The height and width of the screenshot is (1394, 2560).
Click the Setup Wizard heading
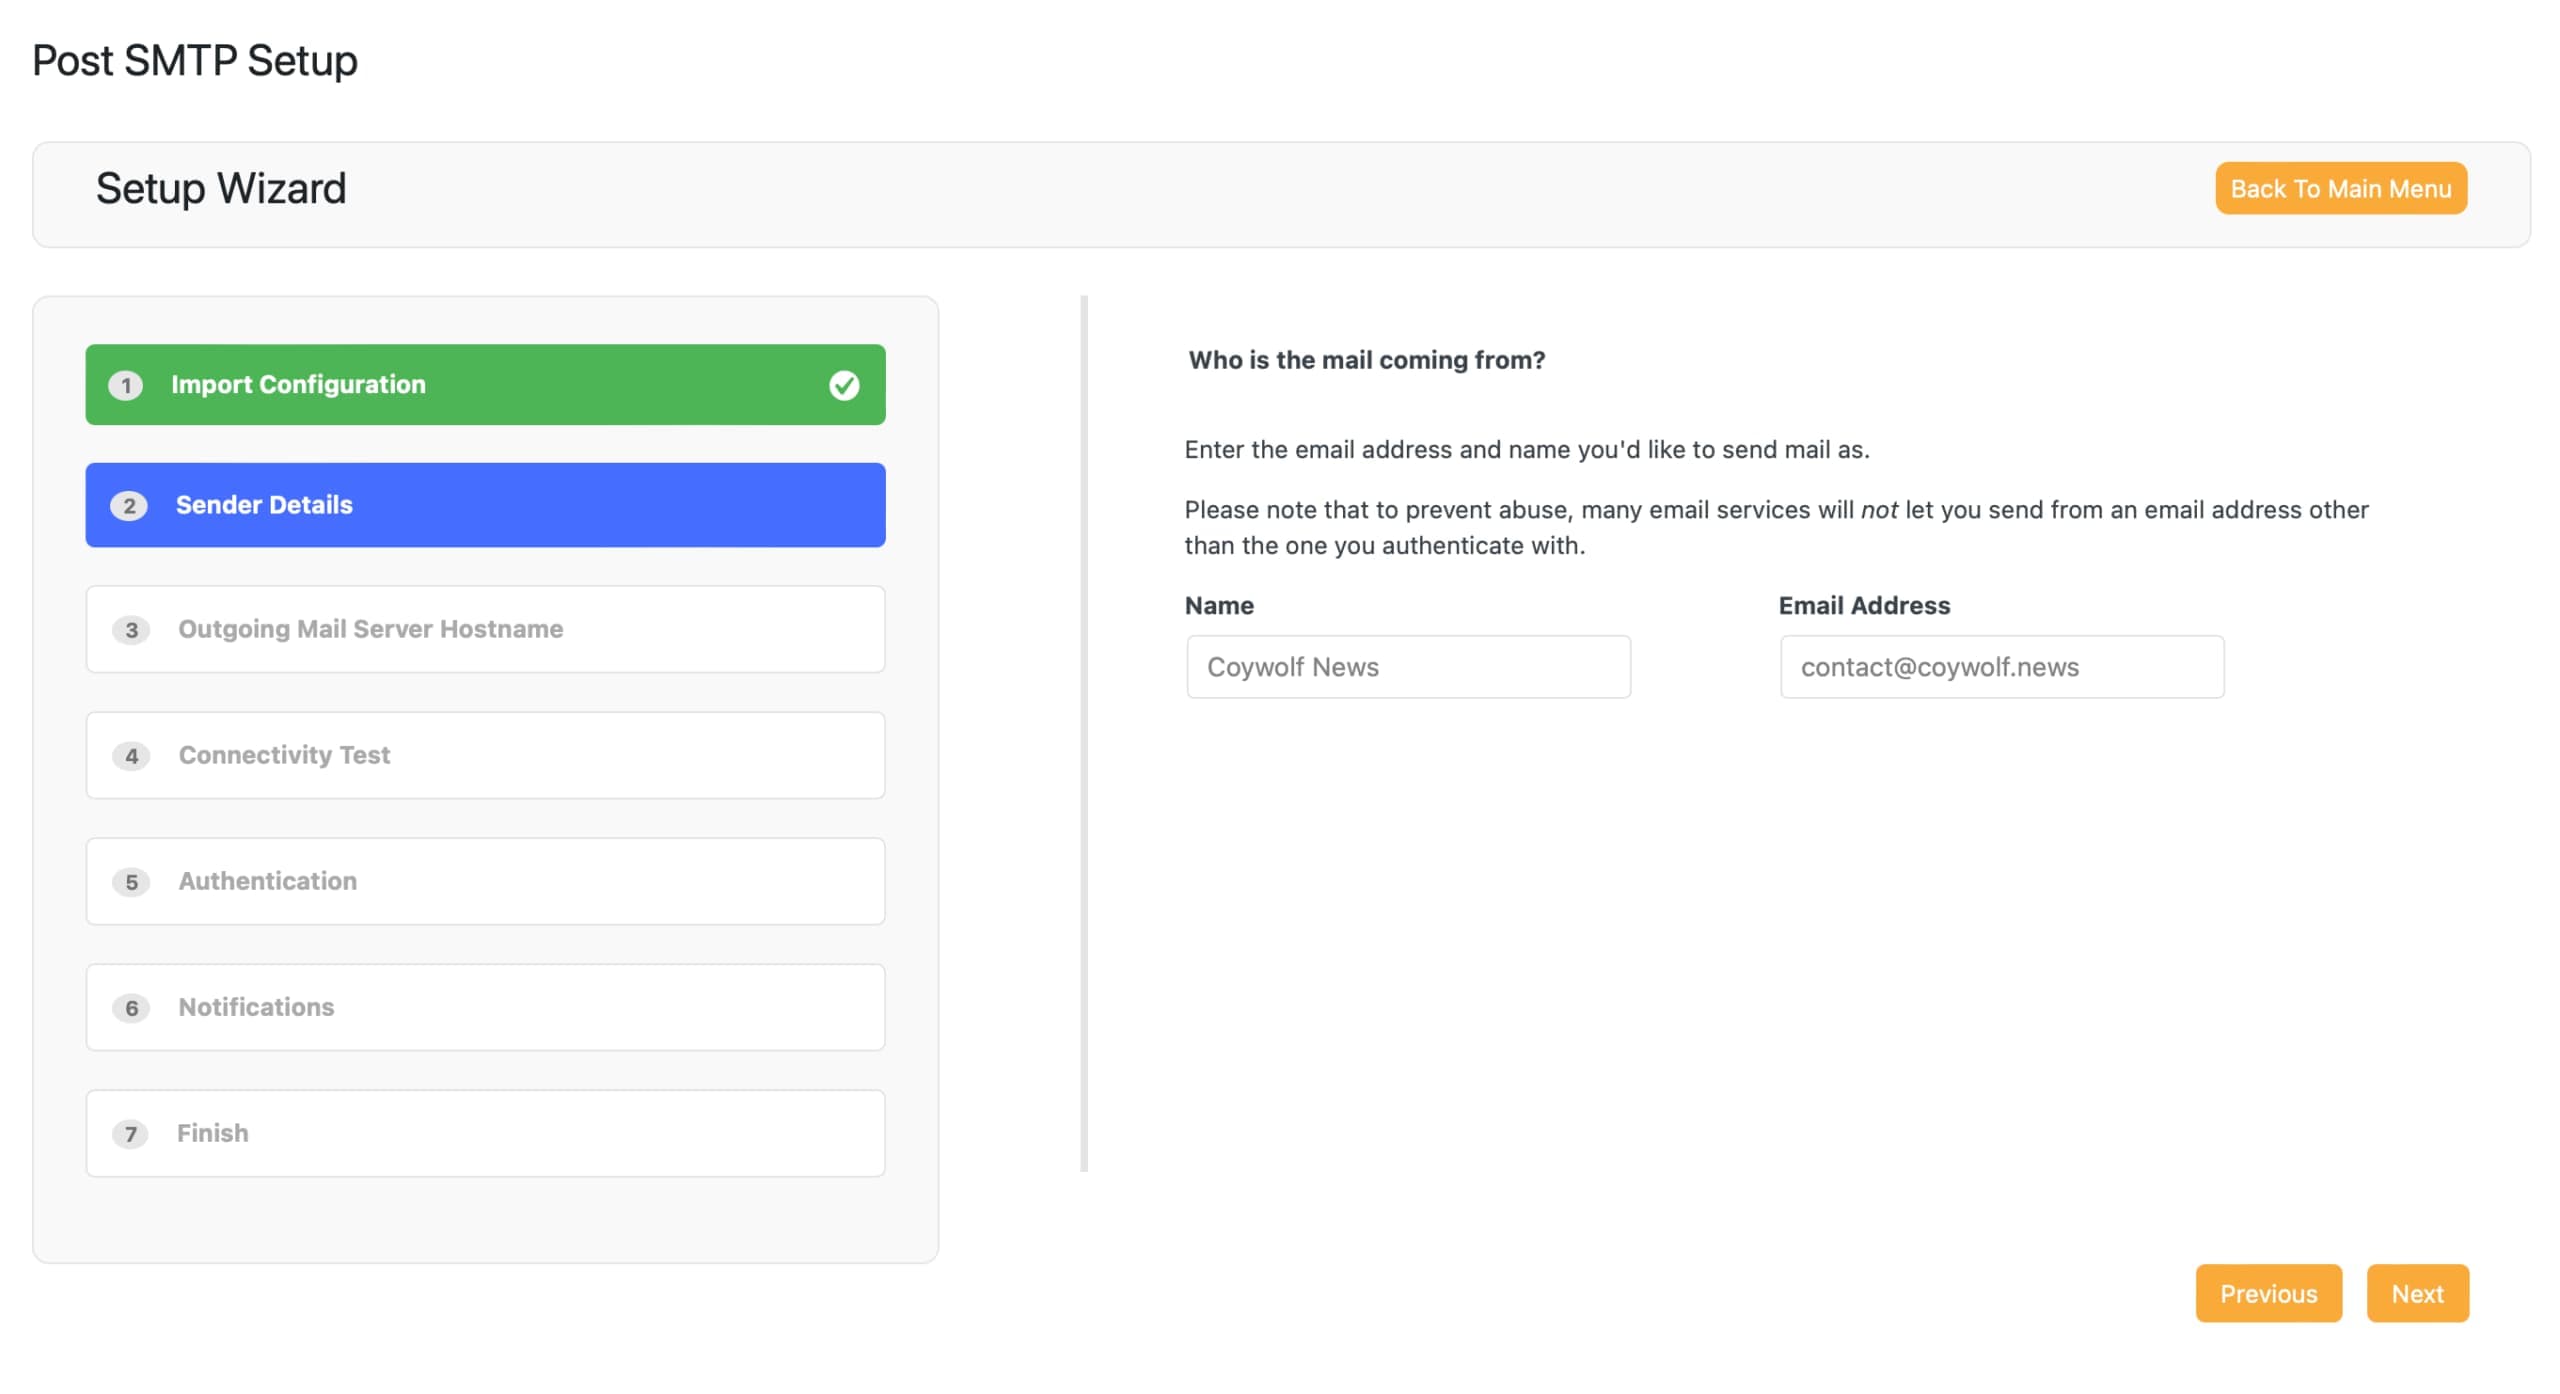click(221, 188)
